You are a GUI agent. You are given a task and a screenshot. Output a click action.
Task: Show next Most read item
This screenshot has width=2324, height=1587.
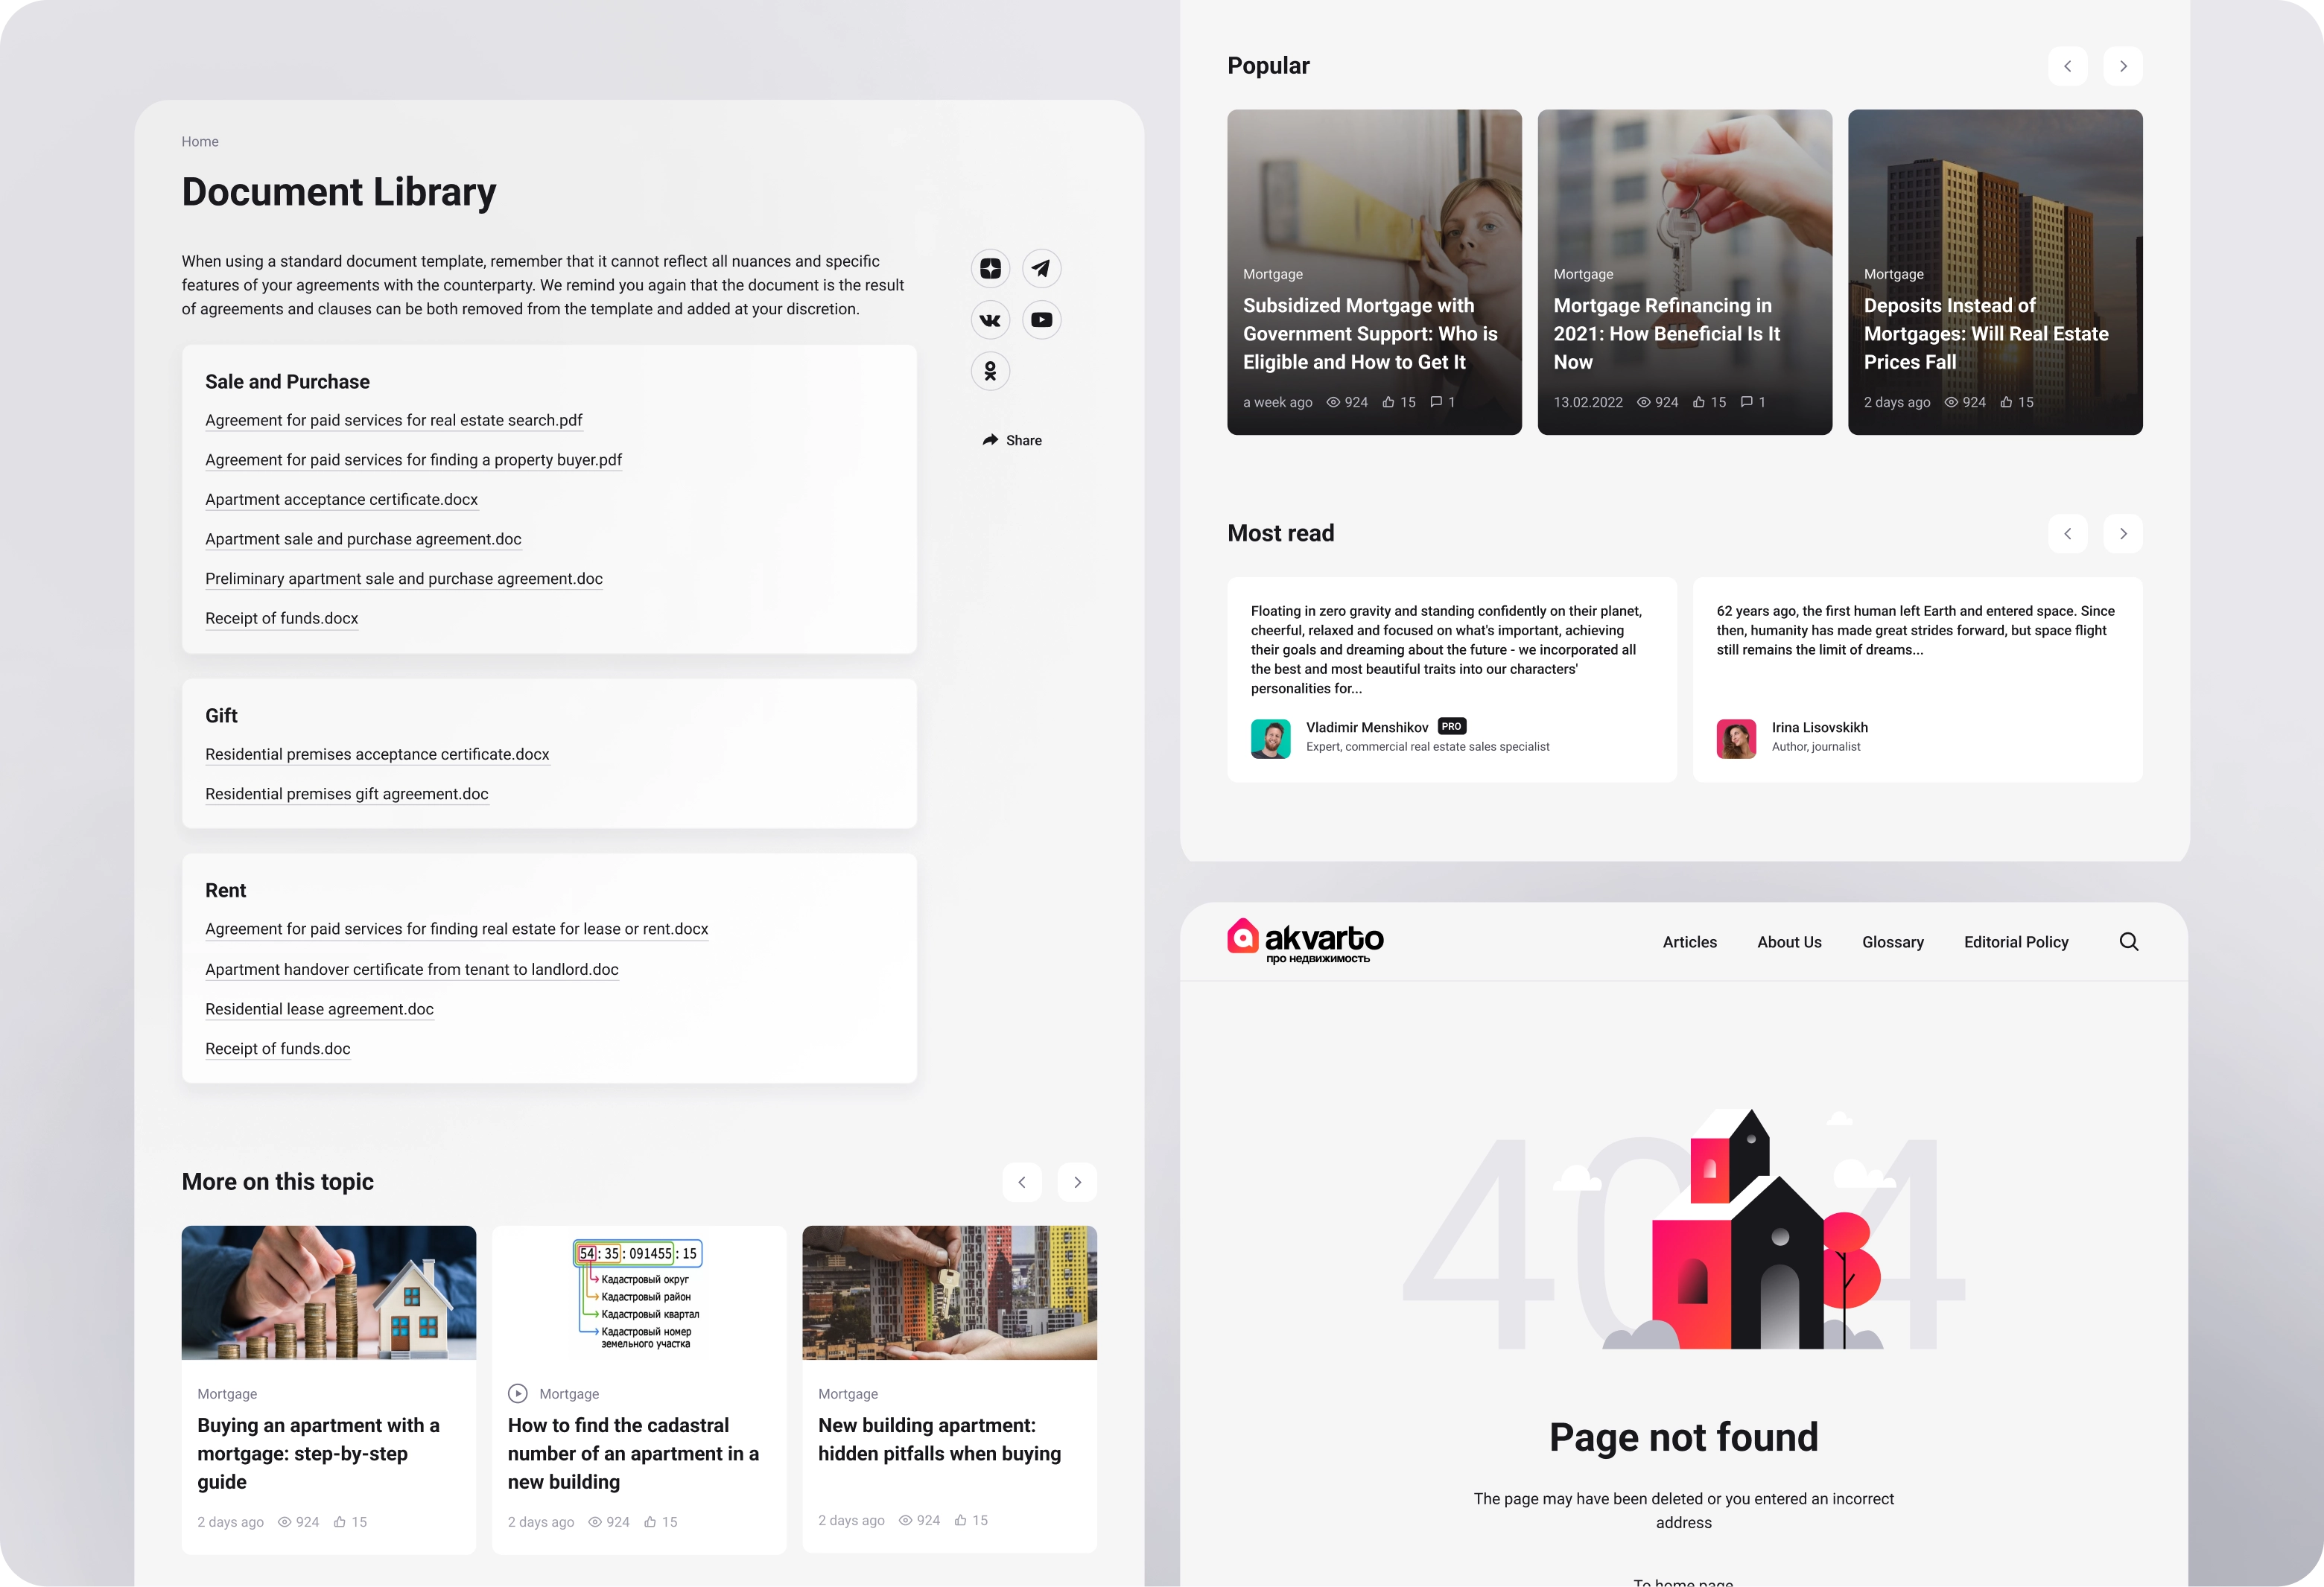point(2122,534)
